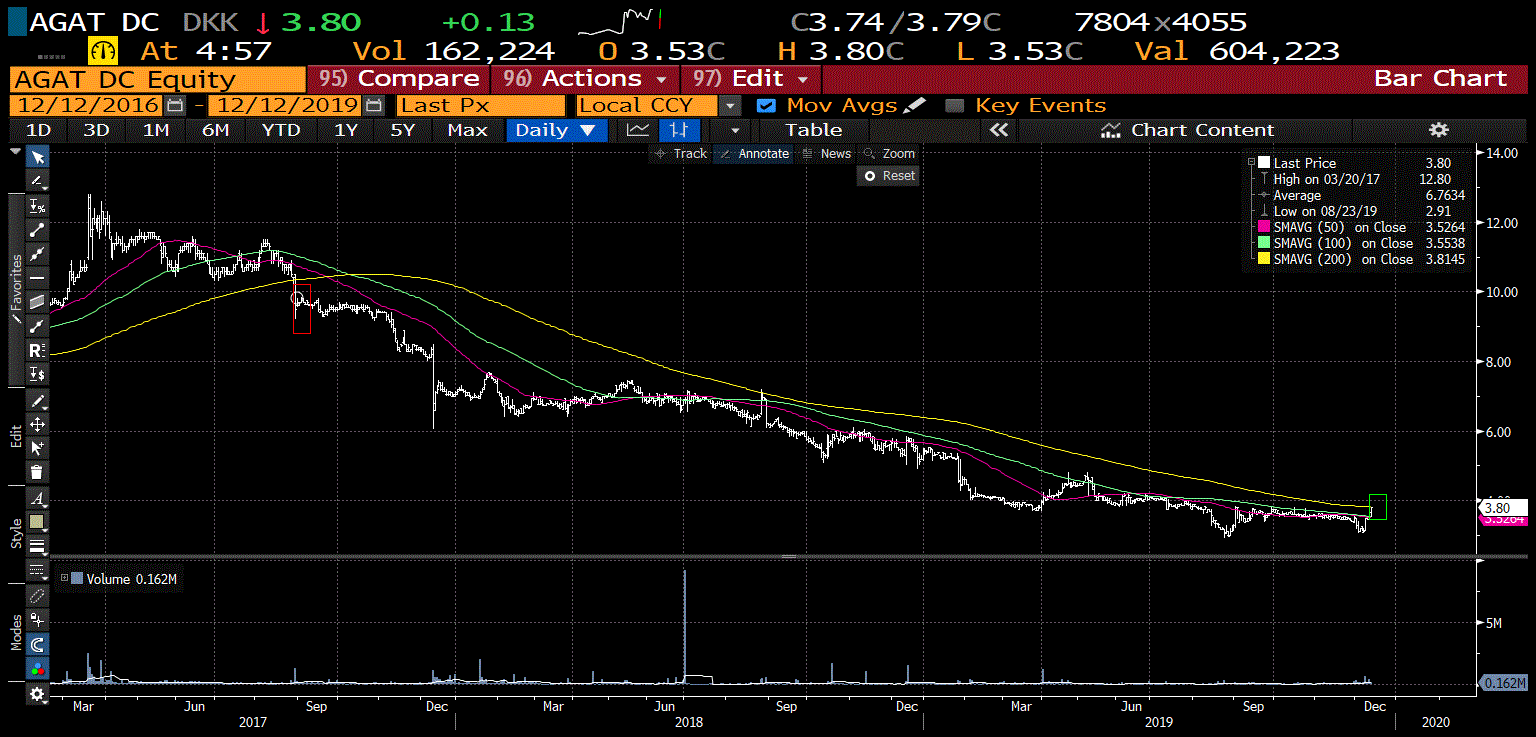Select the pointer cursor tool
The height and width of the screenshot is (737, 1536).
38,158
